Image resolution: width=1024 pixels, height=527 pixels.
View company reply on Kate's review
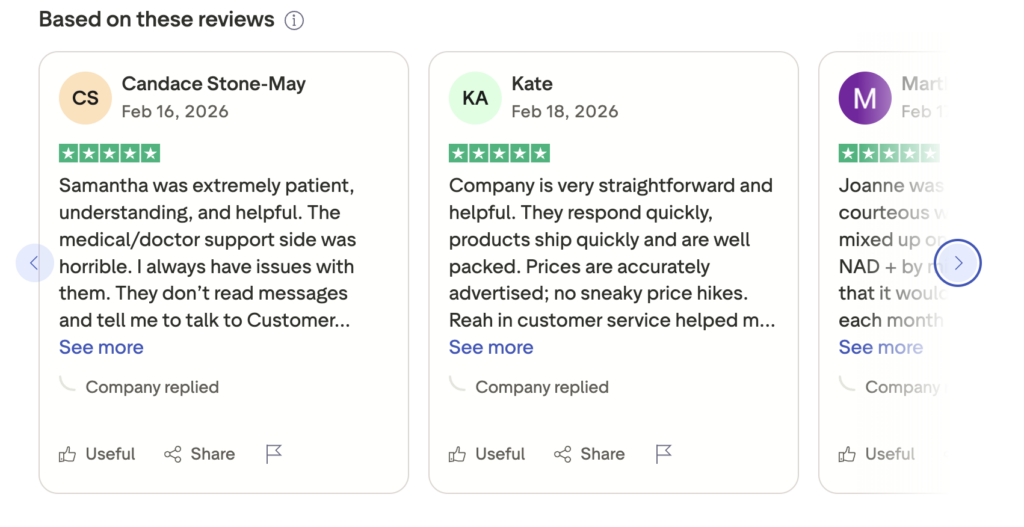coord(541,387)
